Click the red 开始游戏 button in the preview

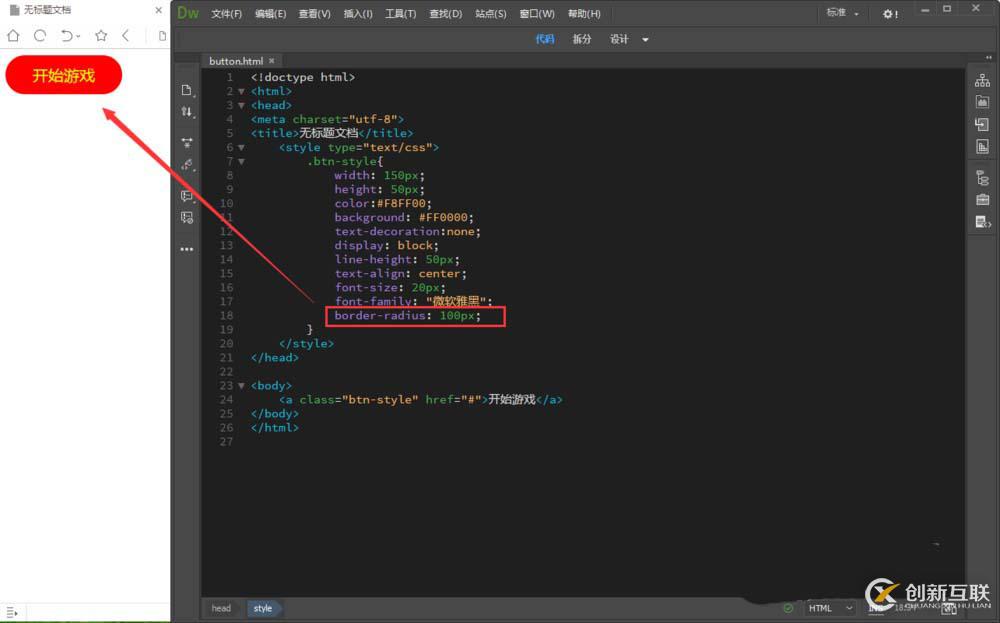click(x=63, y=74)
